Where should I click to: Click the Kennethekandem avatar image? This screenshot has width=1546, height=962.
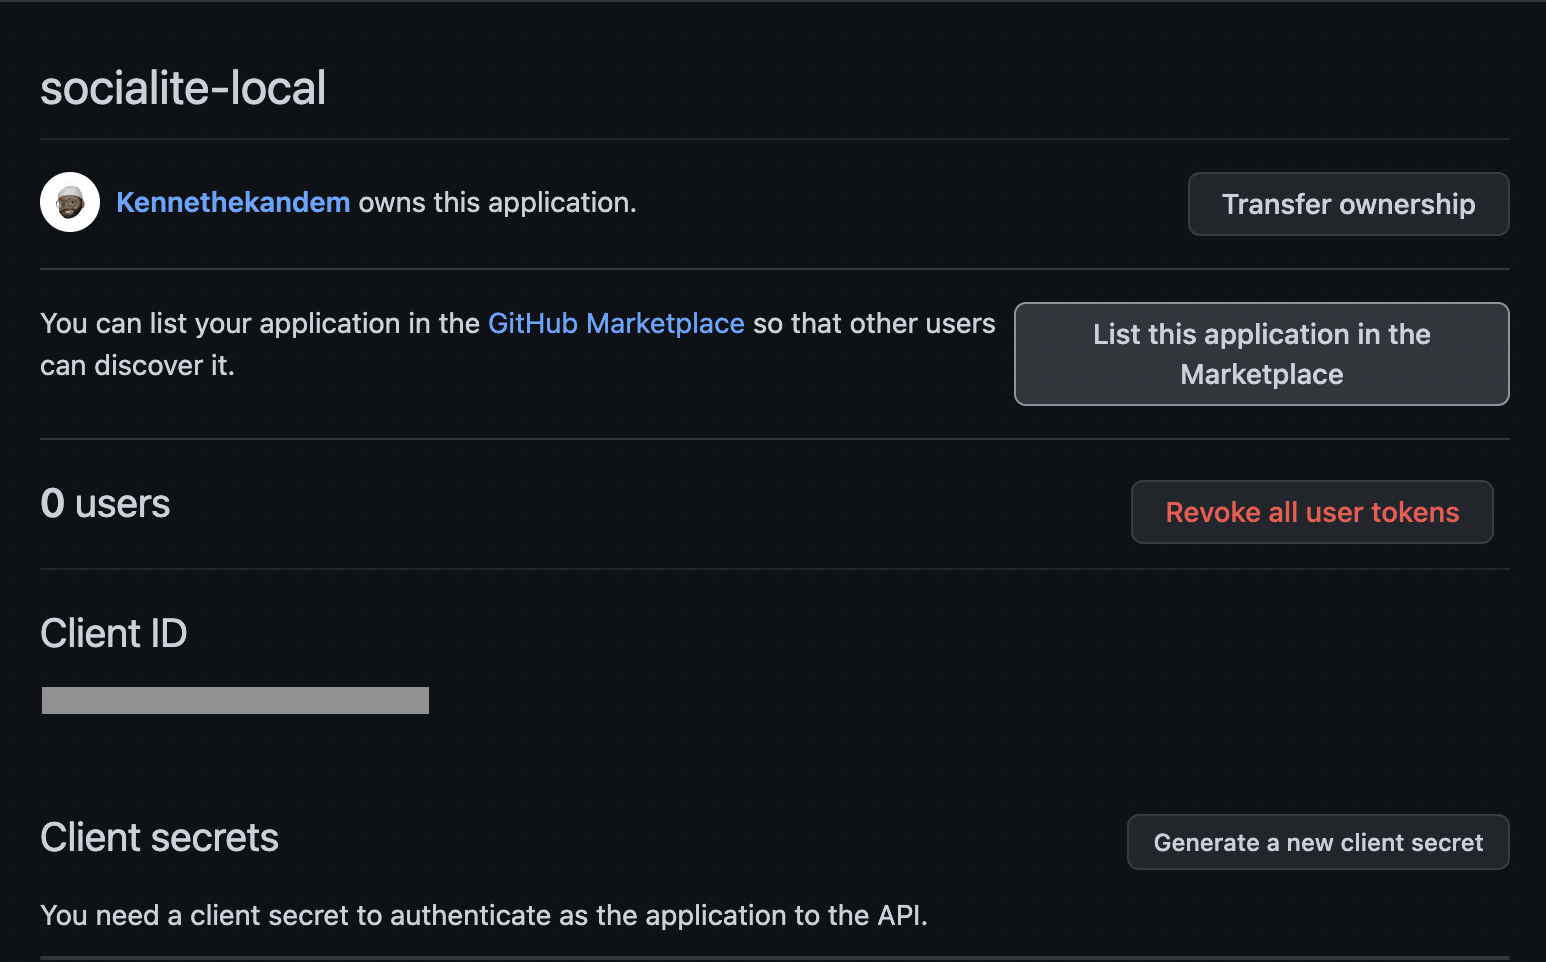70,202
